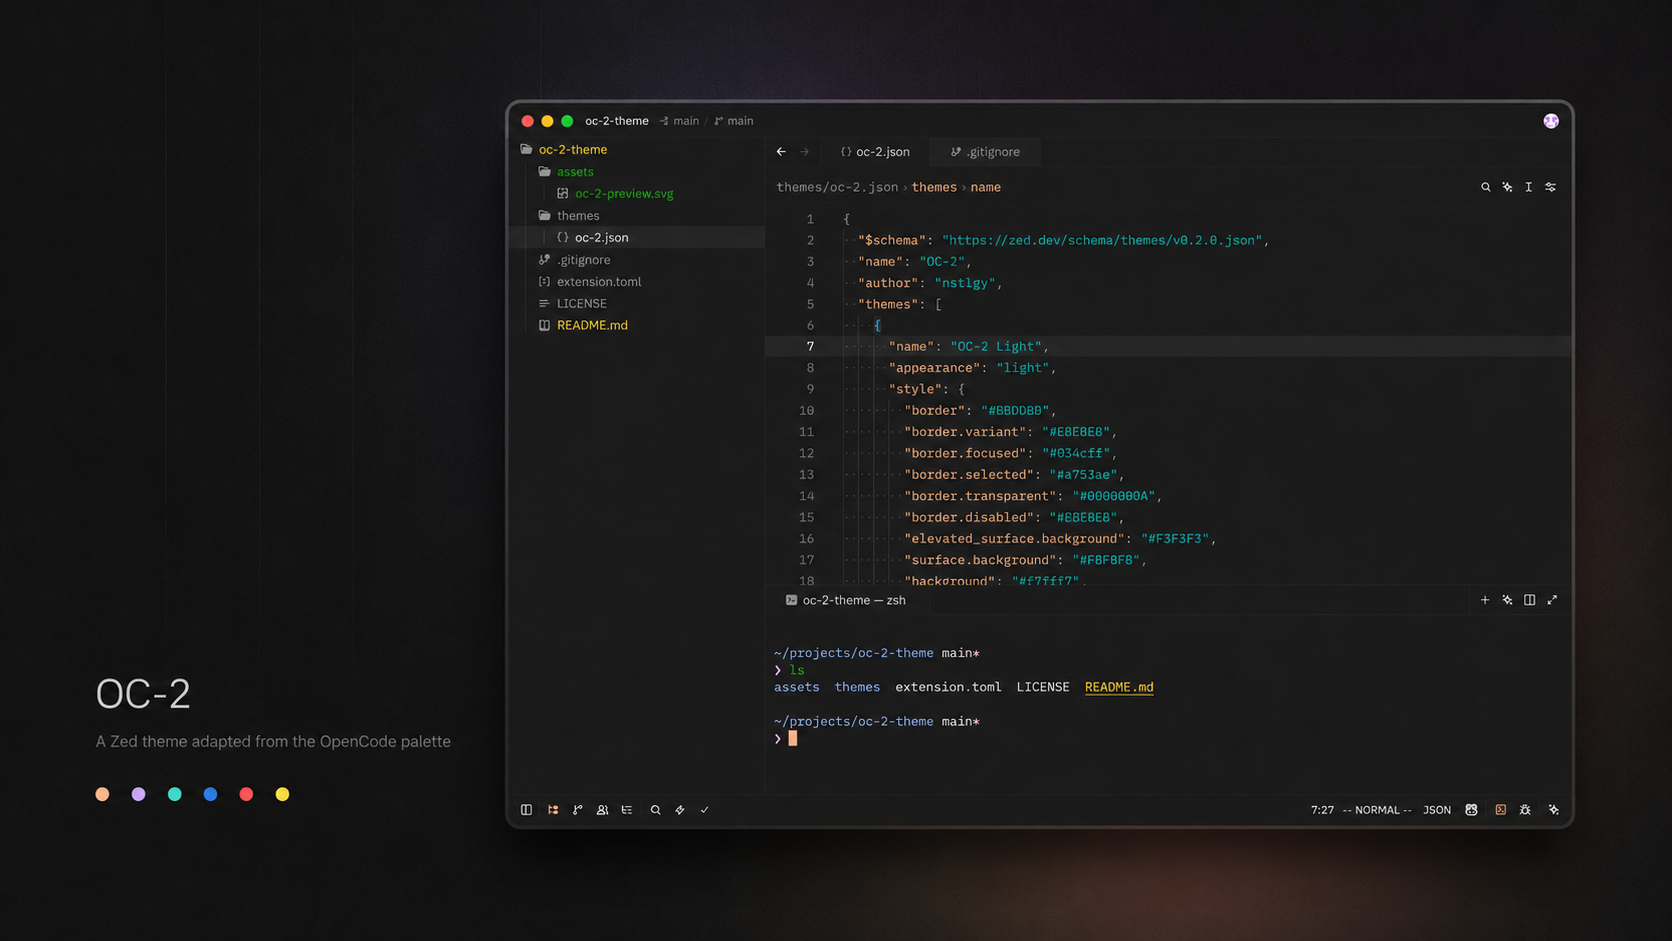This screenshot has height=941, width=1672.
Task: Open the assistant sparkle icon in status bar
Action: pyautogui.click(x=1553, y=810)
